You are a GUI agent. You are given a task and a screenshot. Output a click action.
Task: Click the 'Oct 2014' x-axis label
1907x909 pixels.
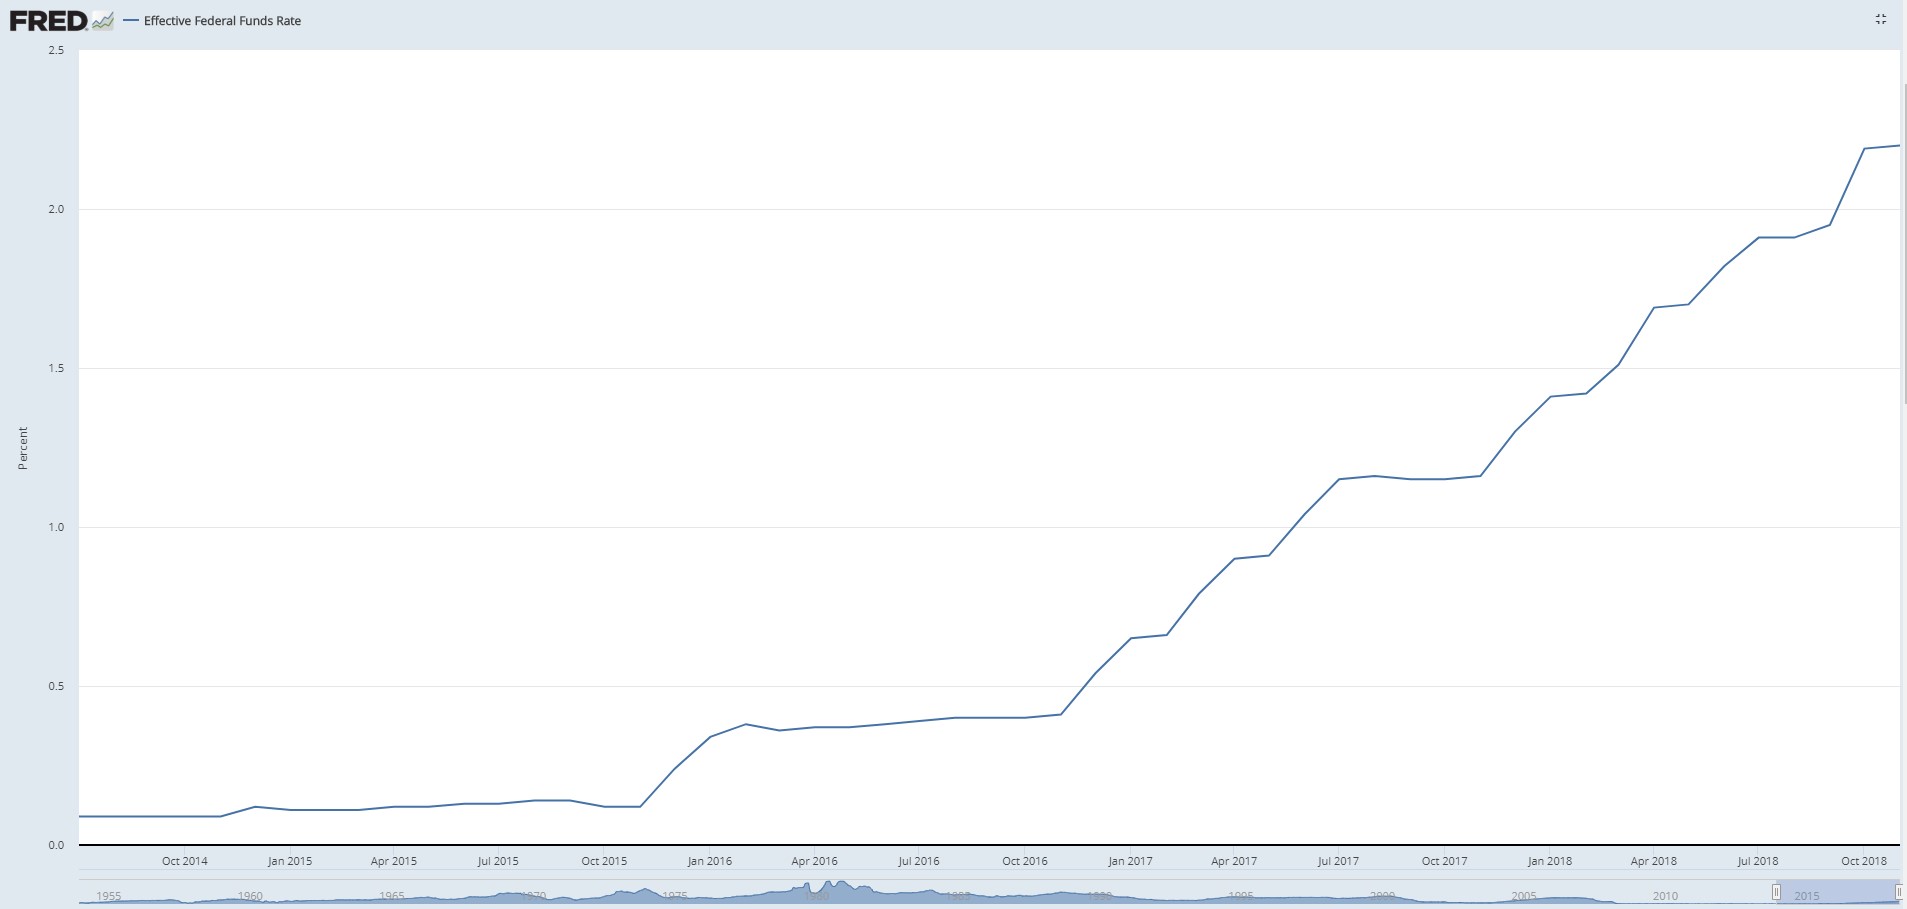tap(185, 861)
